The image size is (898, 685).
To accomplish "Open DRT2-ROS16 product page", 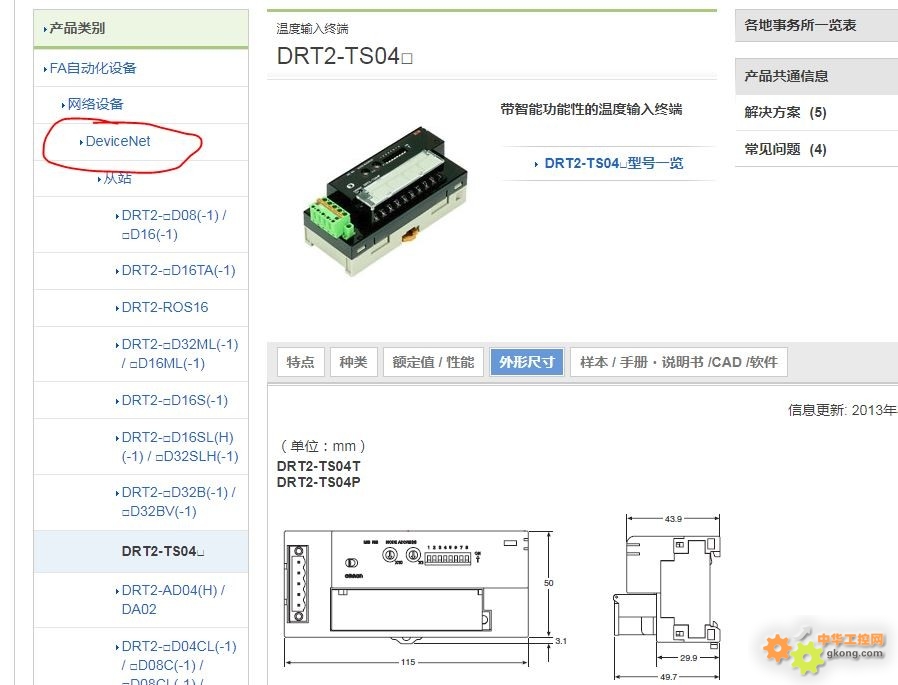I will (165, 308).
